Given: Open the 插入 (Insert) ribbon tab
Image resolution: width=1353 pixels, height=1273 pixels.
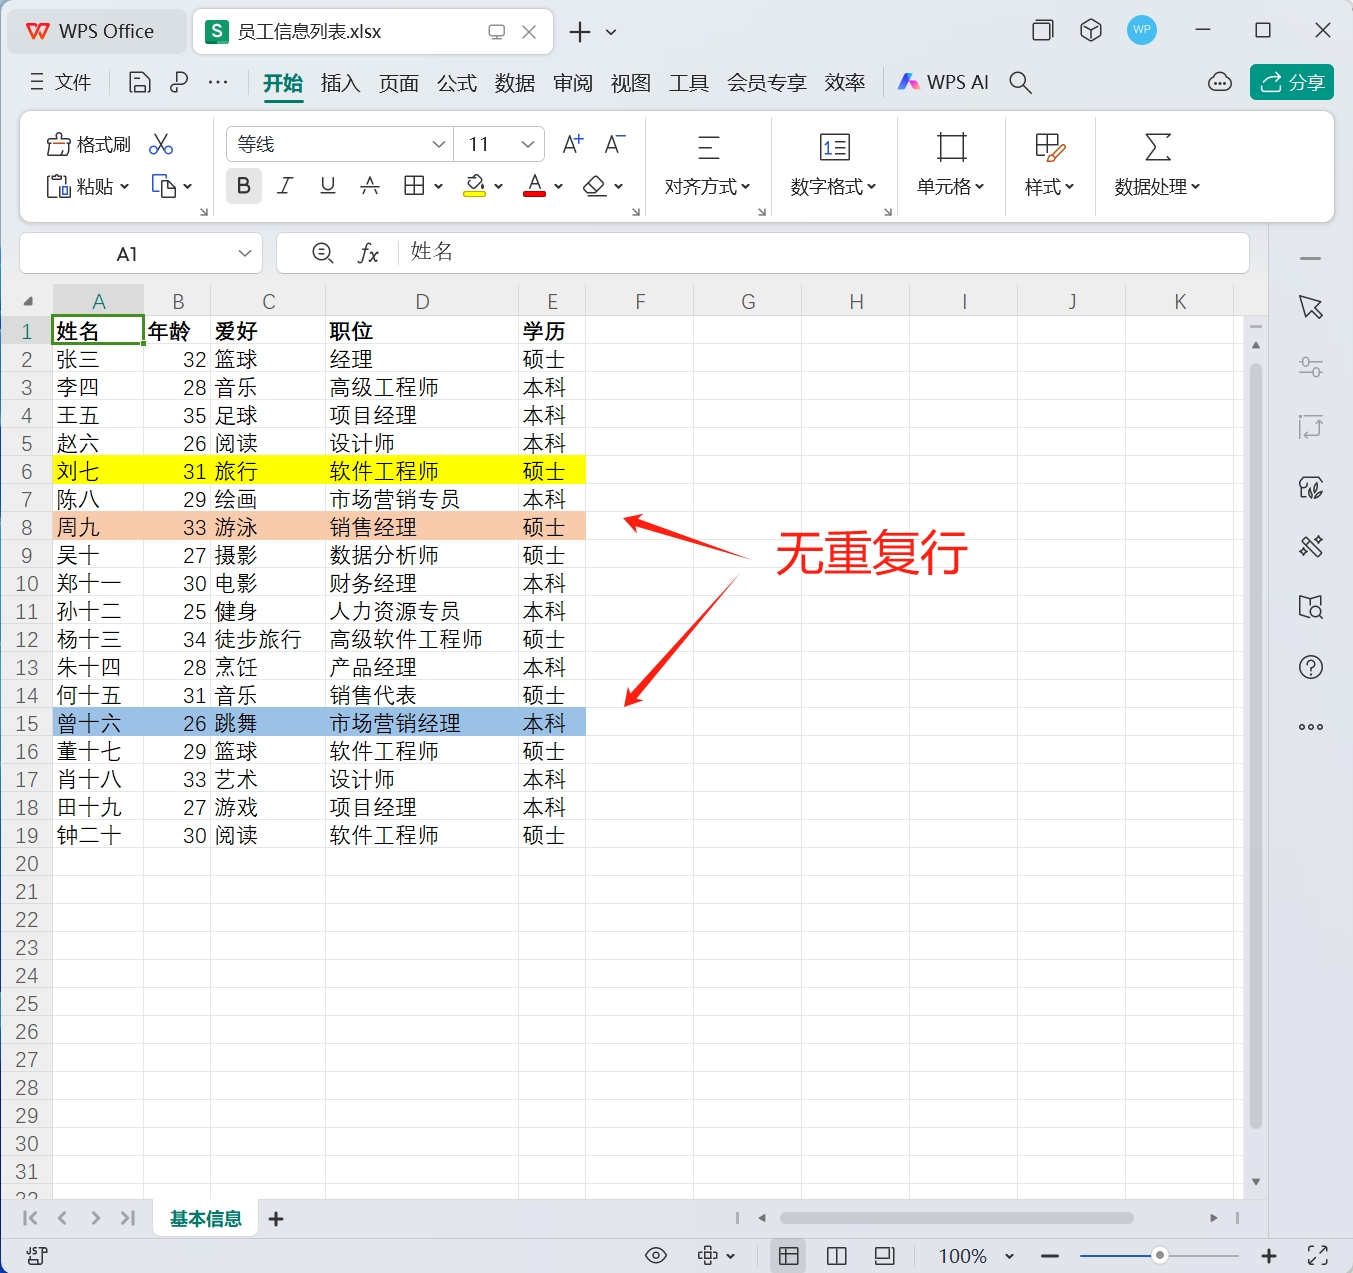Looking at the screenshot, I should click(340, 83).
